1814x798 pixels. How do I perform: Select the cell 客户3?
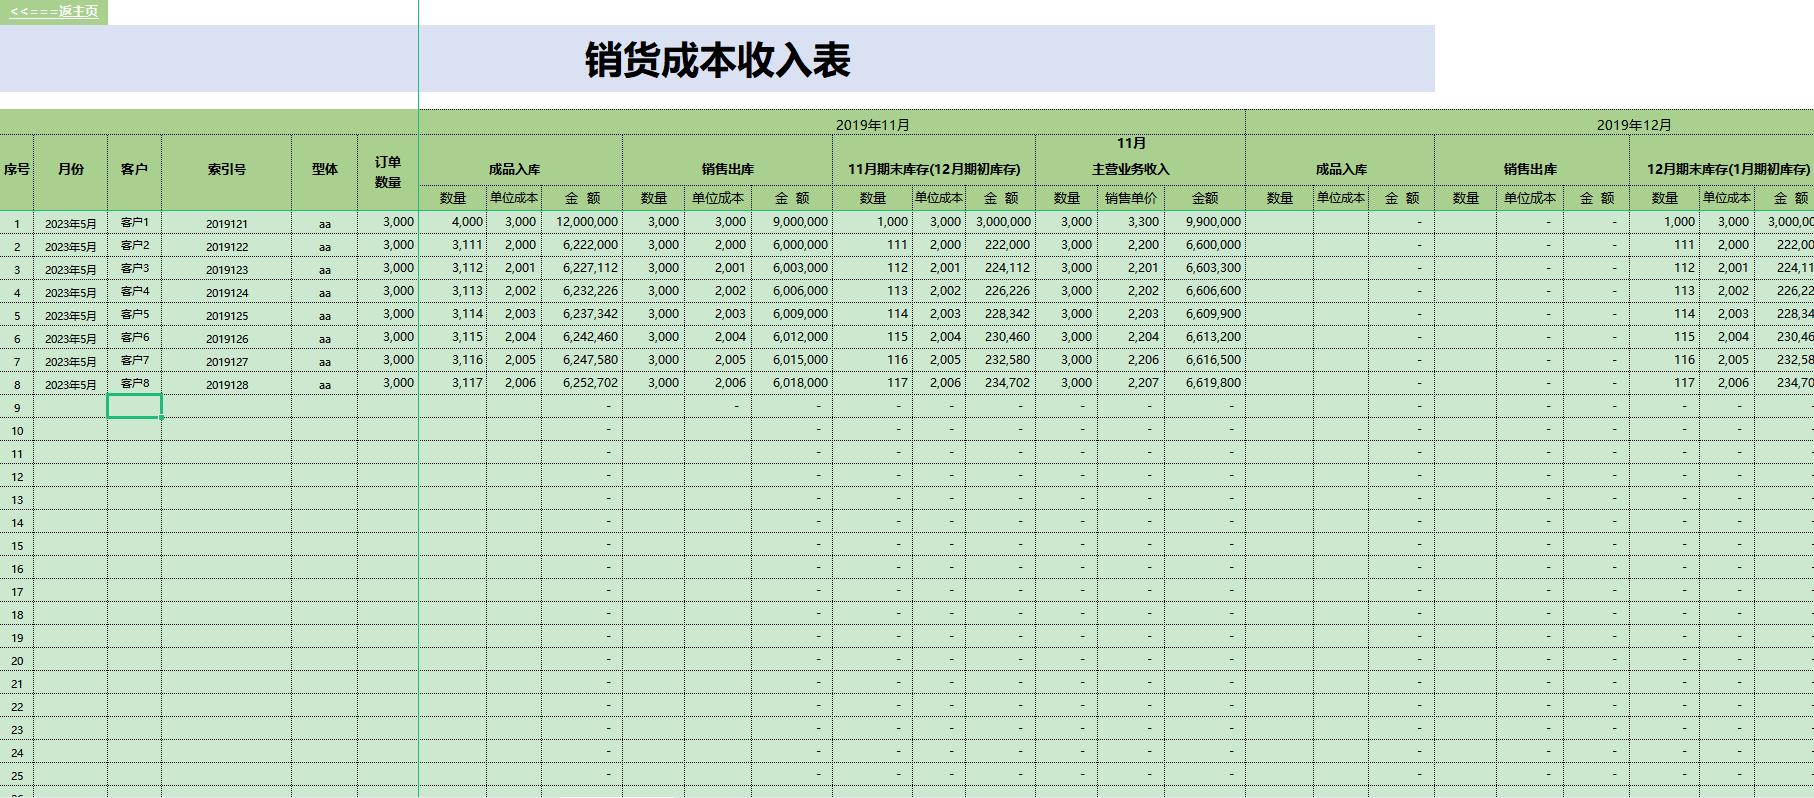coord(134,268)
